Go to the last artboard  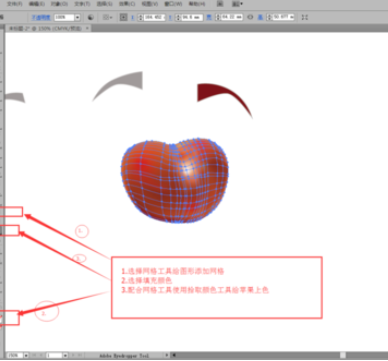click(x=81, y=355)
